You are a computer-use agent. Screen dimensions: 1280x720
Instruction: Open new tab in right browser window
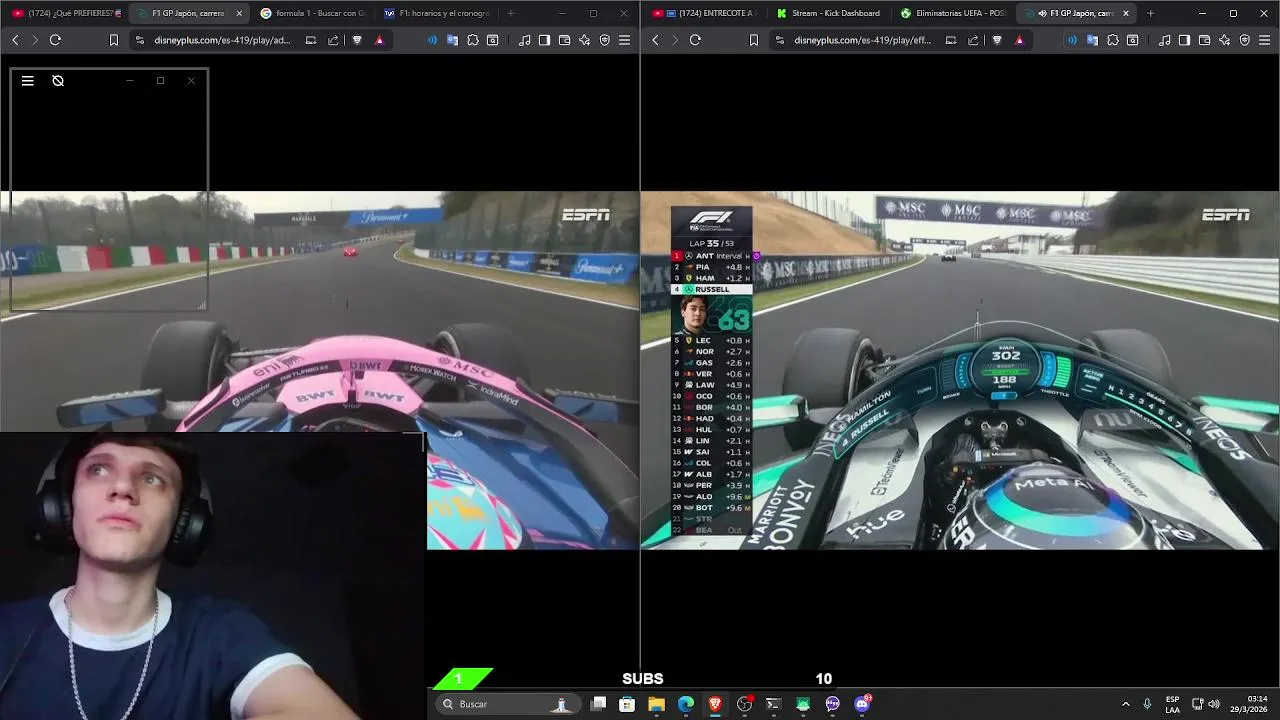[x=1150, y=13]
